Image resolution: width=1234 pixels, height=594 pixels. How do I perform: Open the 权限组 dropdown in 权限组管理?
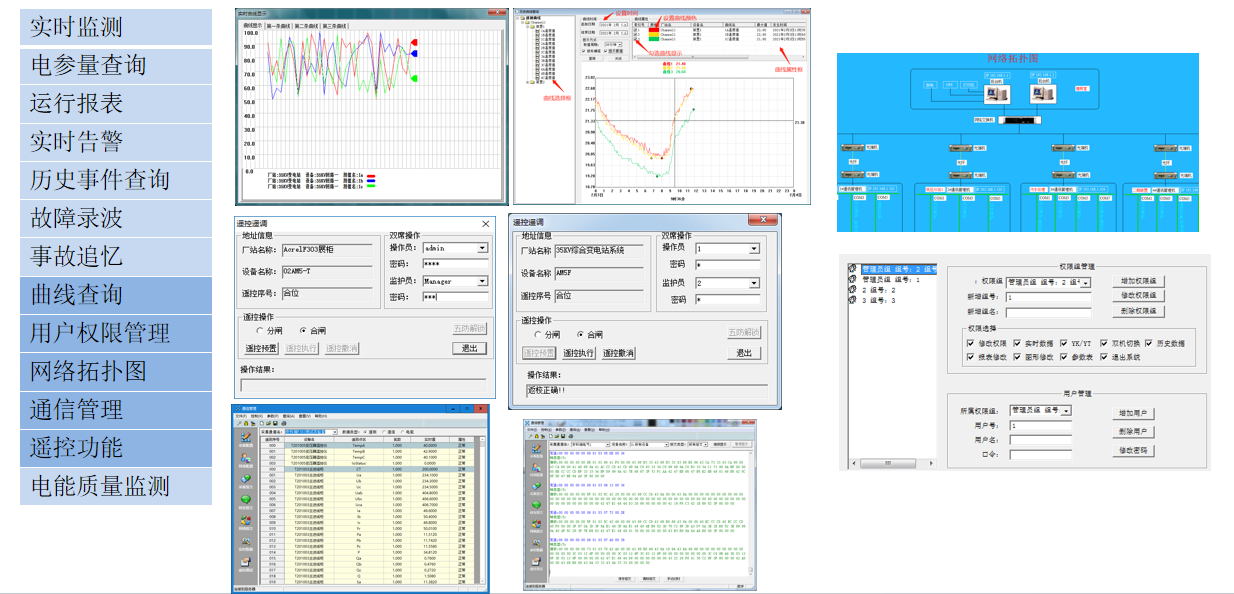click(1085, 283)
